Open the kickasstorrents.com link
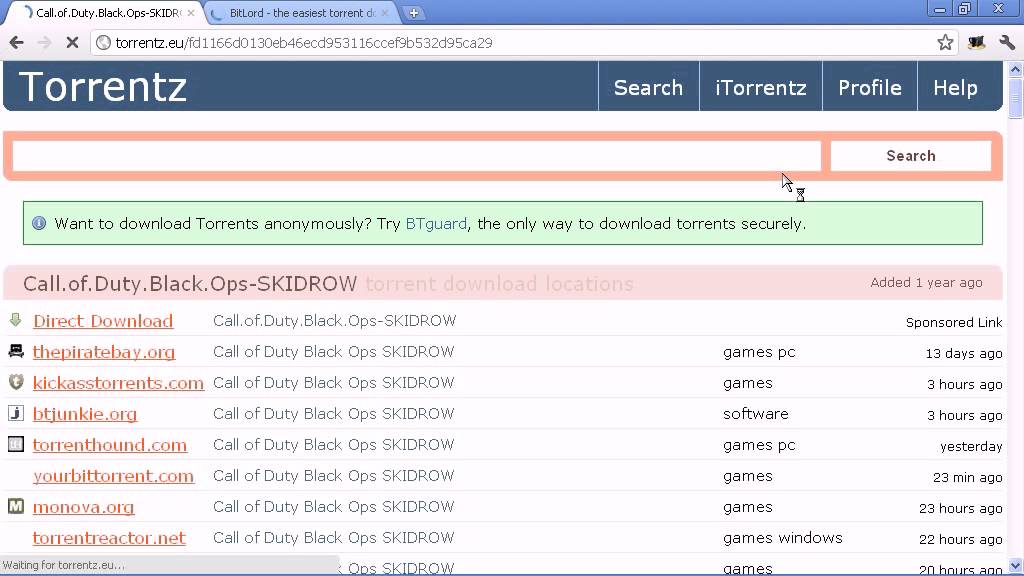The width and height of the screenshot is (1024, 576). (x=118, y=383)
